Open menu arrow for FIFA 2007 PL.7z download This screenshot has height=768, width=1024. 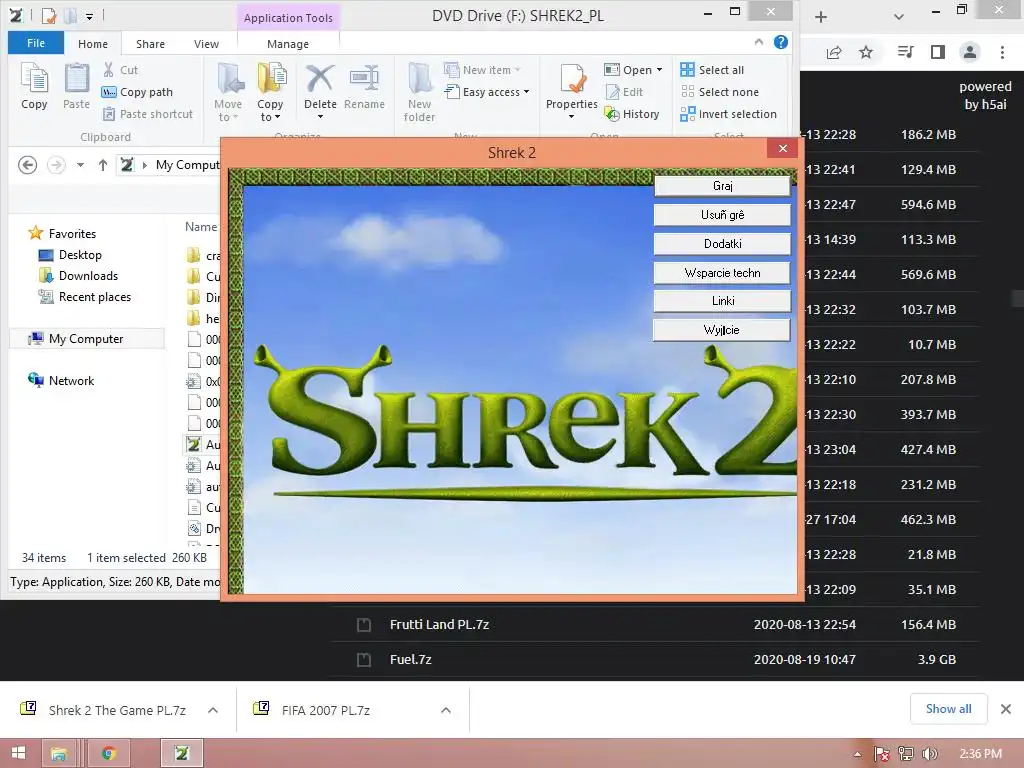click(x=446, y=710)
